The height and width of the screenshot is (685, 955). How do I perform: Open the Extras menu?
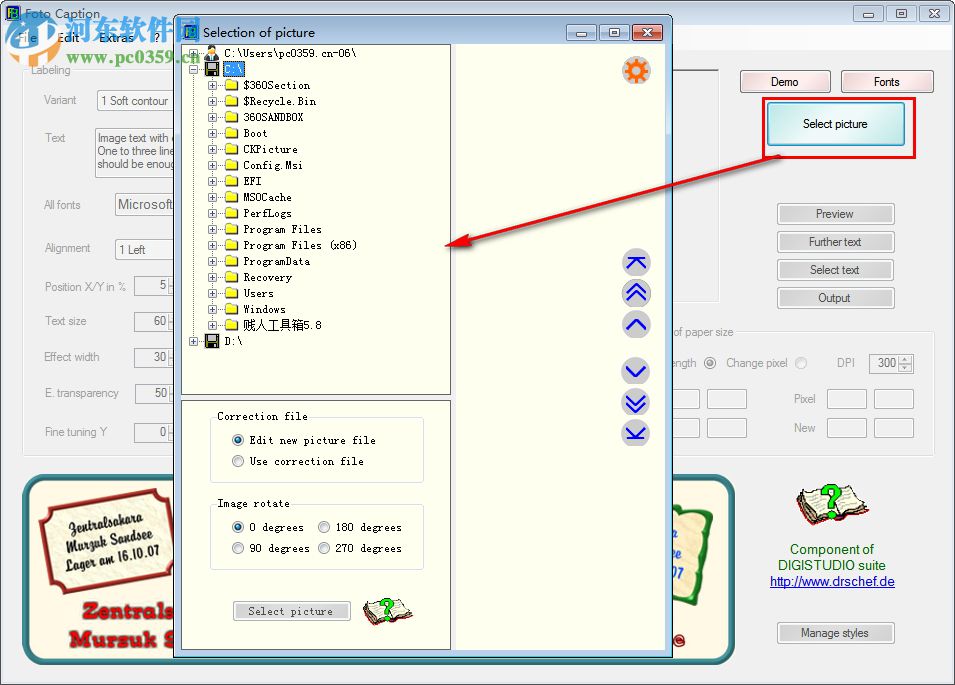pos(116,38)
